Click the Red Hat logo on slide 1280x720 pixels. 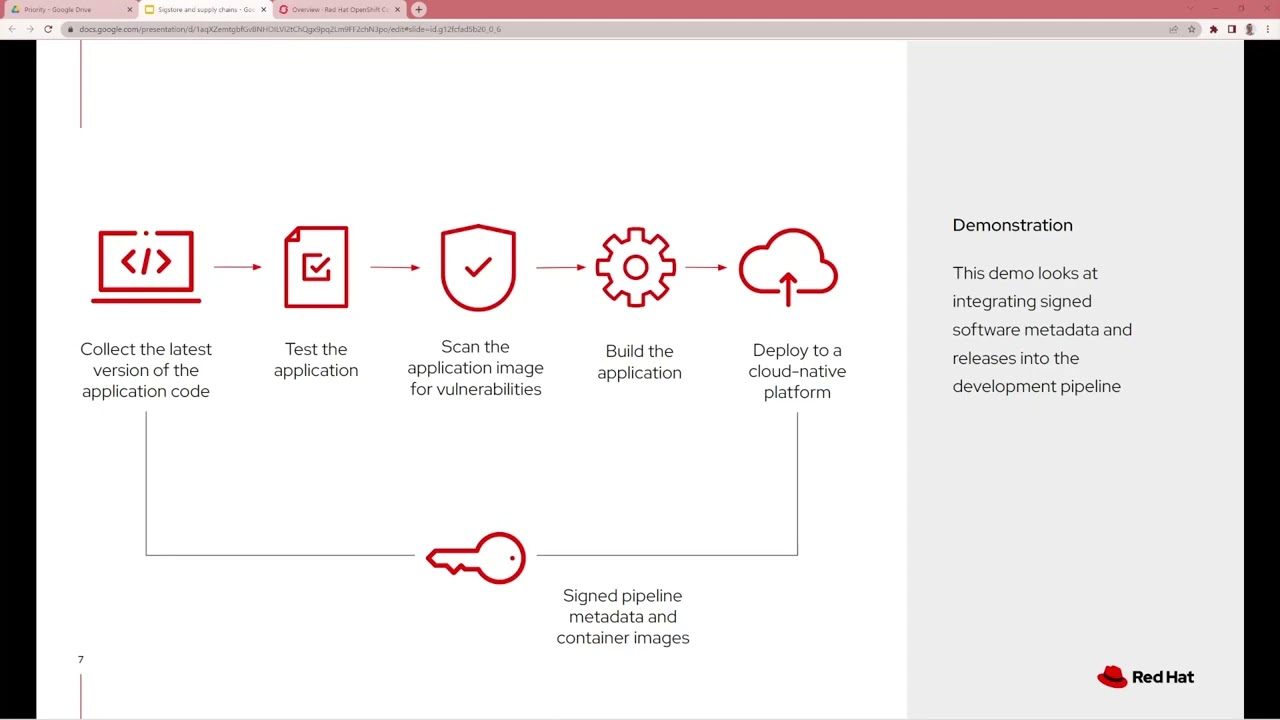pyautogui.click(x=1146, y=677)
